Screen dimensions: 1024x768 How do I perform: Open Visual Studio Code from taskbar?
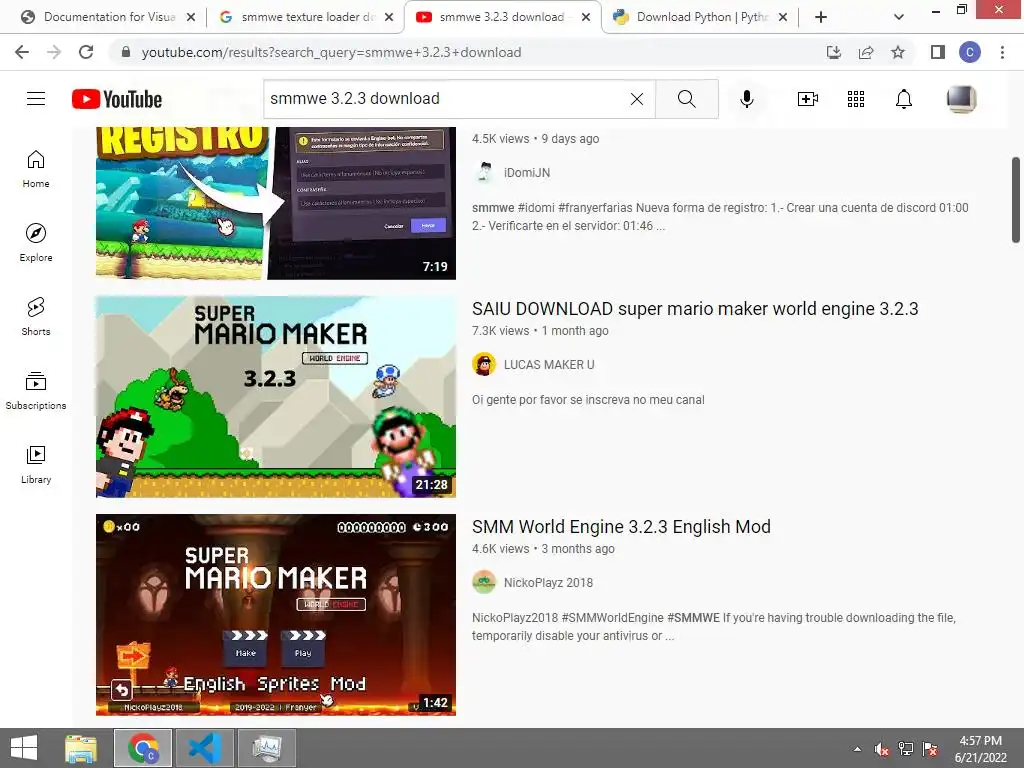[205, 748]
